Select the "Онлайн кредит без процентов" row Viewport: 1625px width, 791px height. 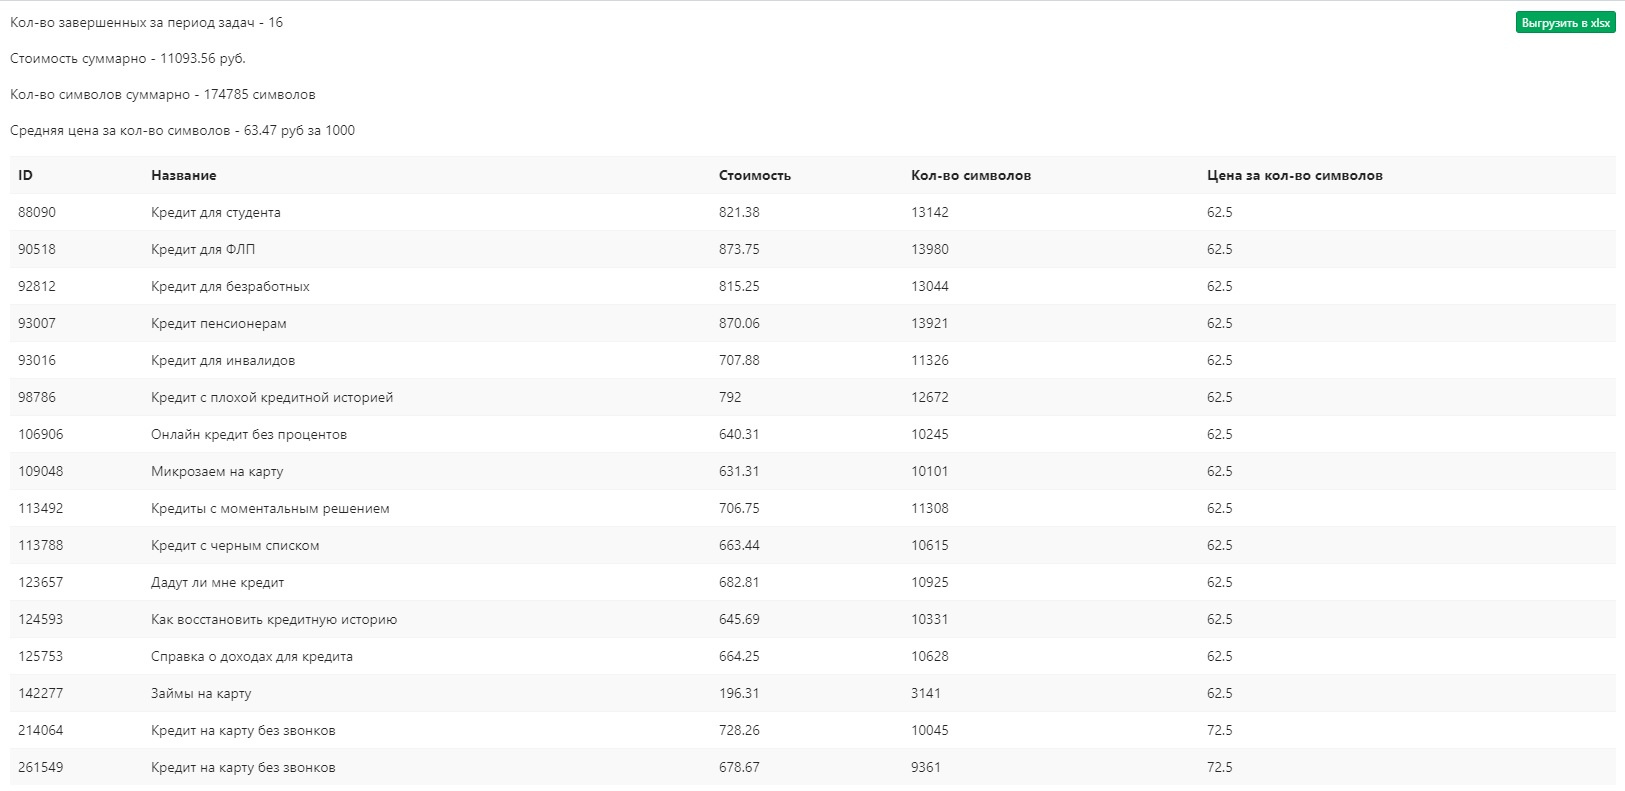coord(249,434)
